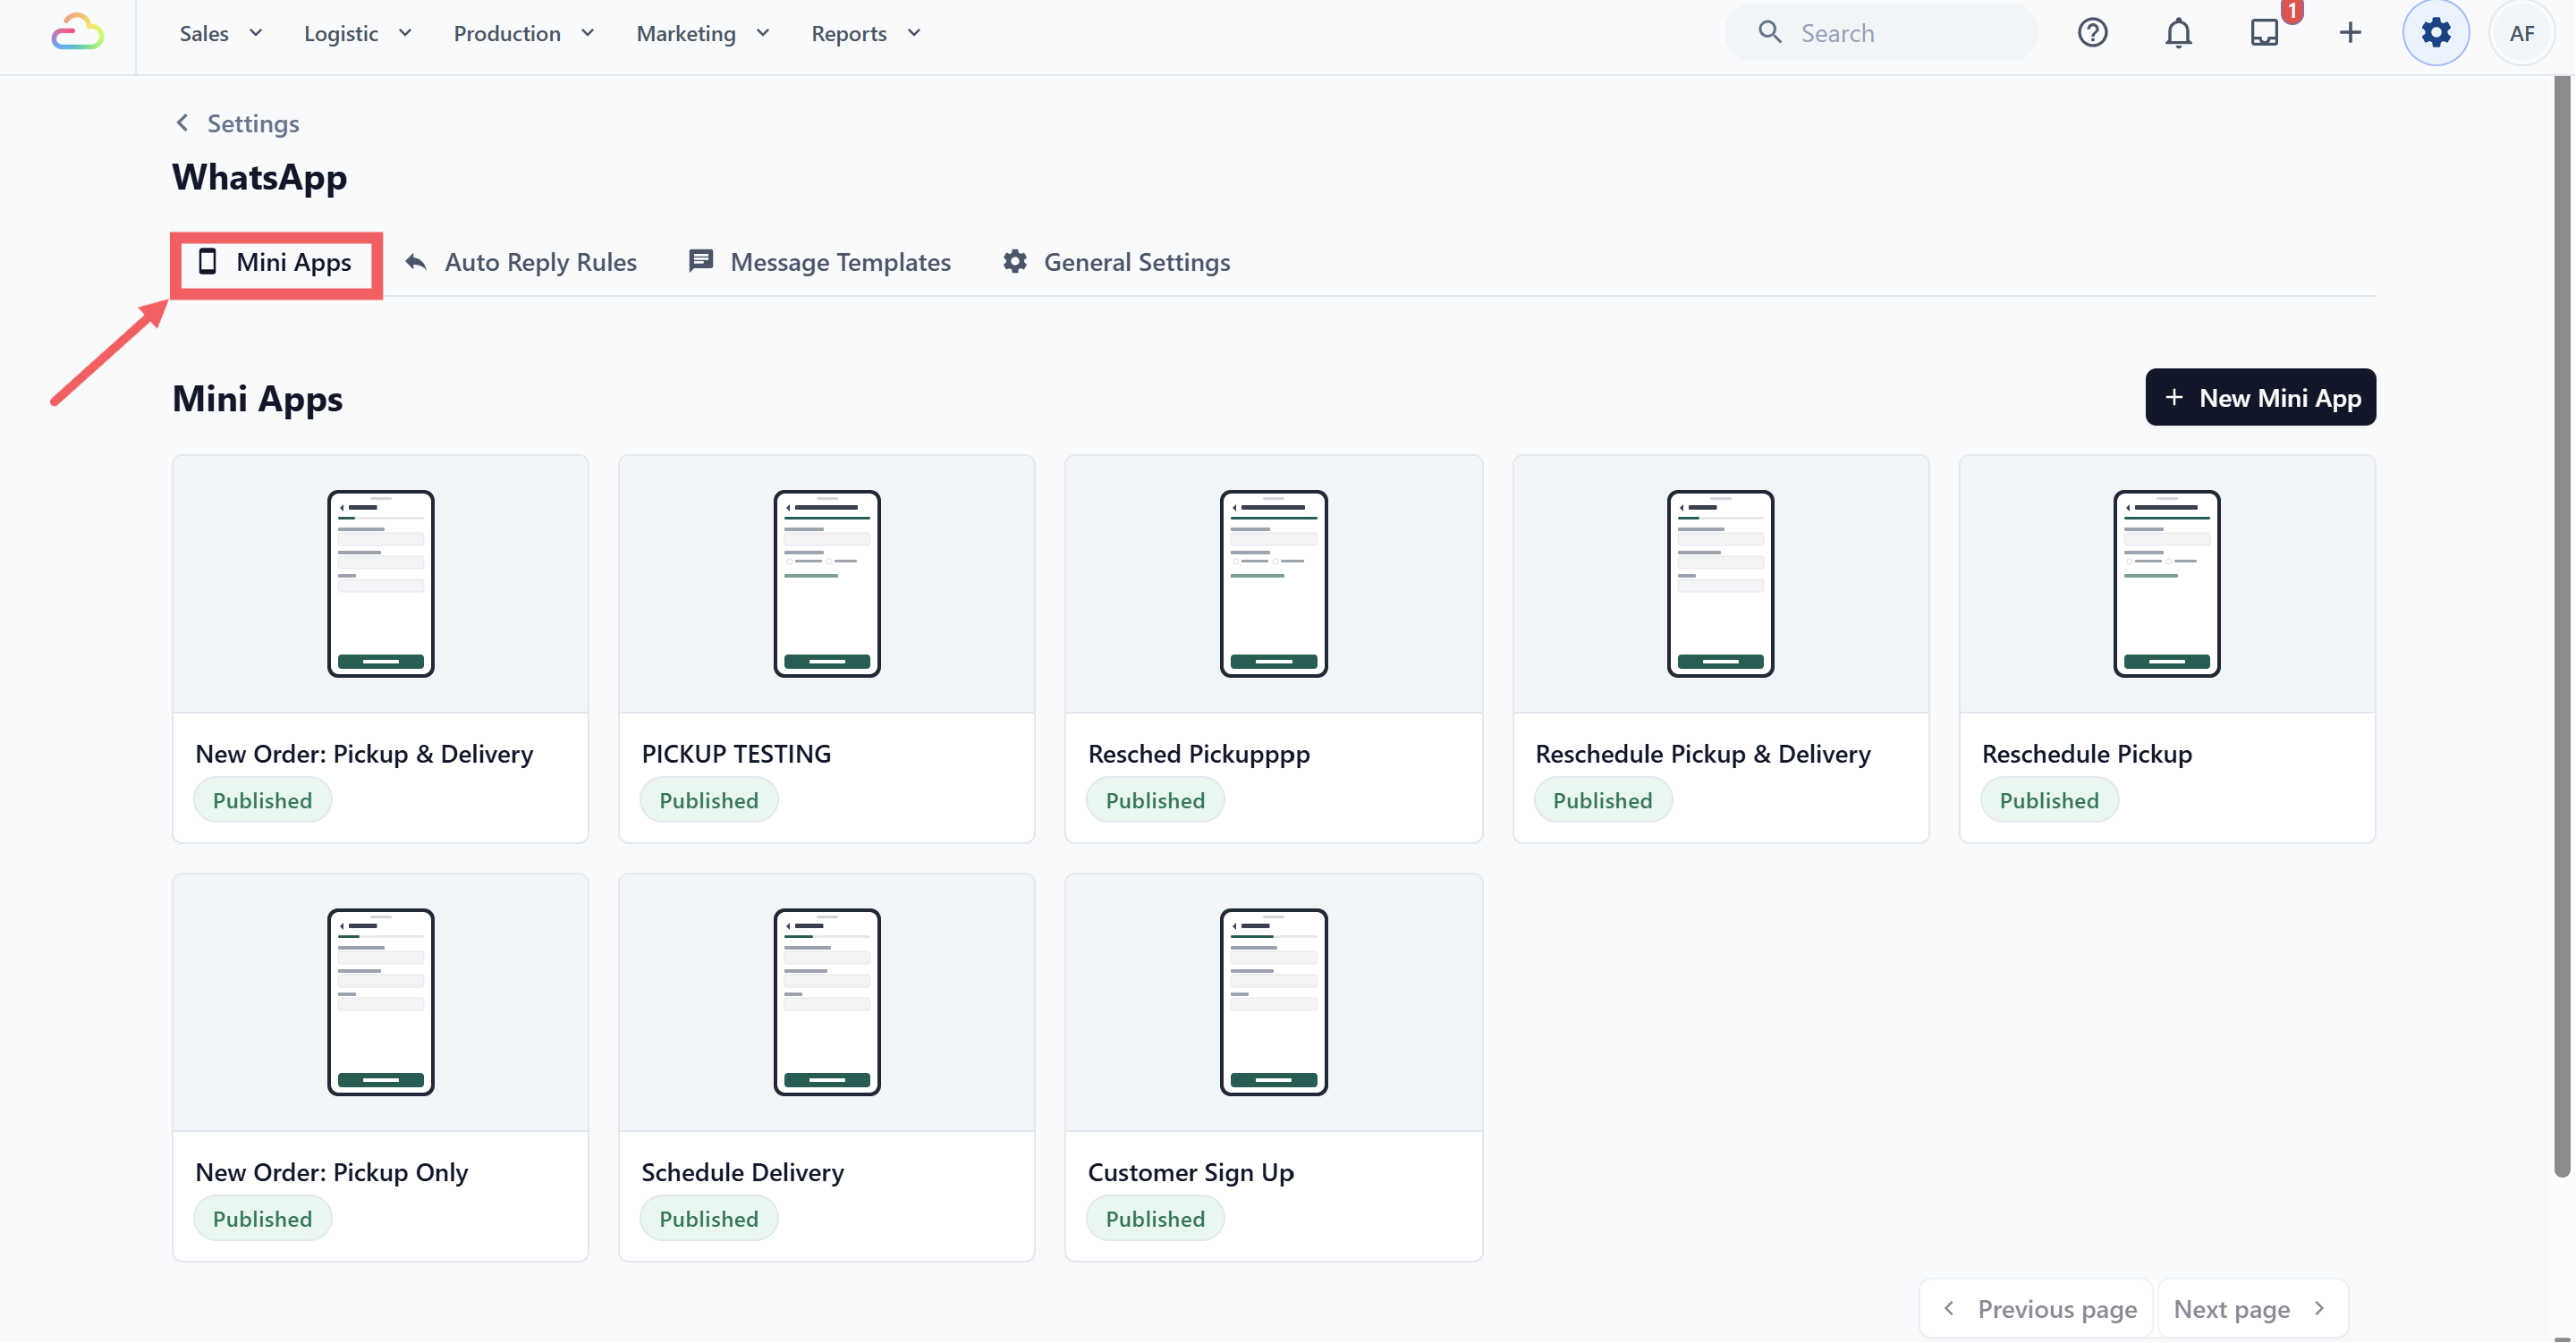Open PICKUP TESTING phone thumbnail
The width and height of the screenshot is (2576, 1343).
827,583
